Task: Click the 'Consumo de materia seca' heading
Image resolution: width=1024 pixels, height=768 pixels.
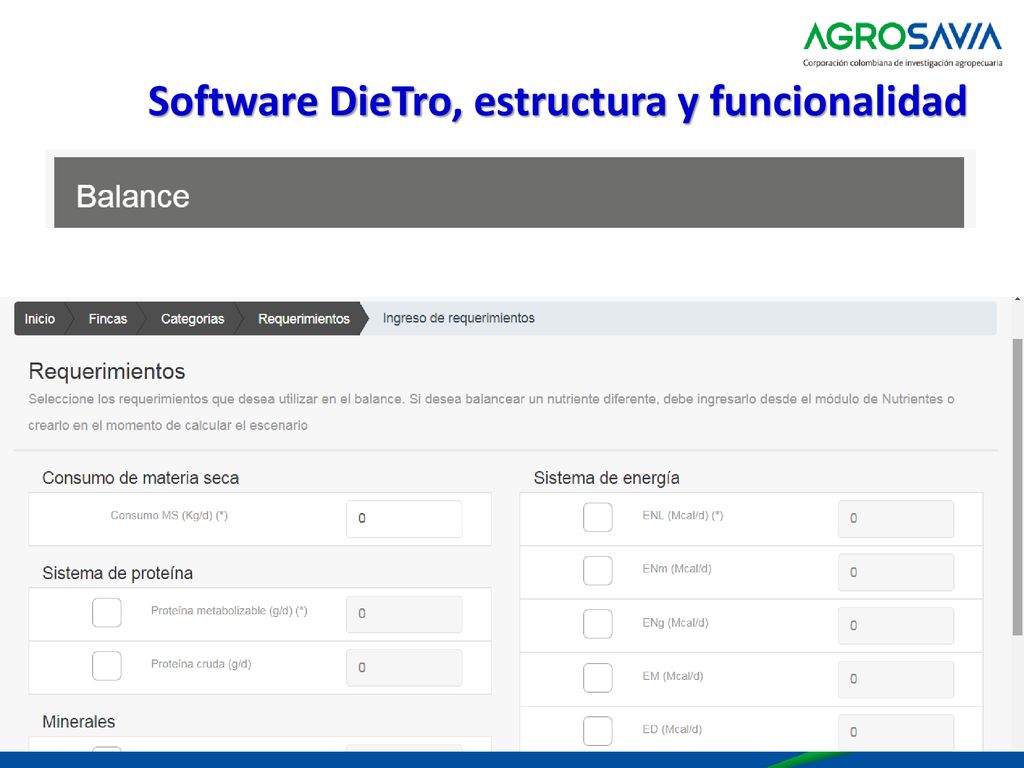Action: 140,478
